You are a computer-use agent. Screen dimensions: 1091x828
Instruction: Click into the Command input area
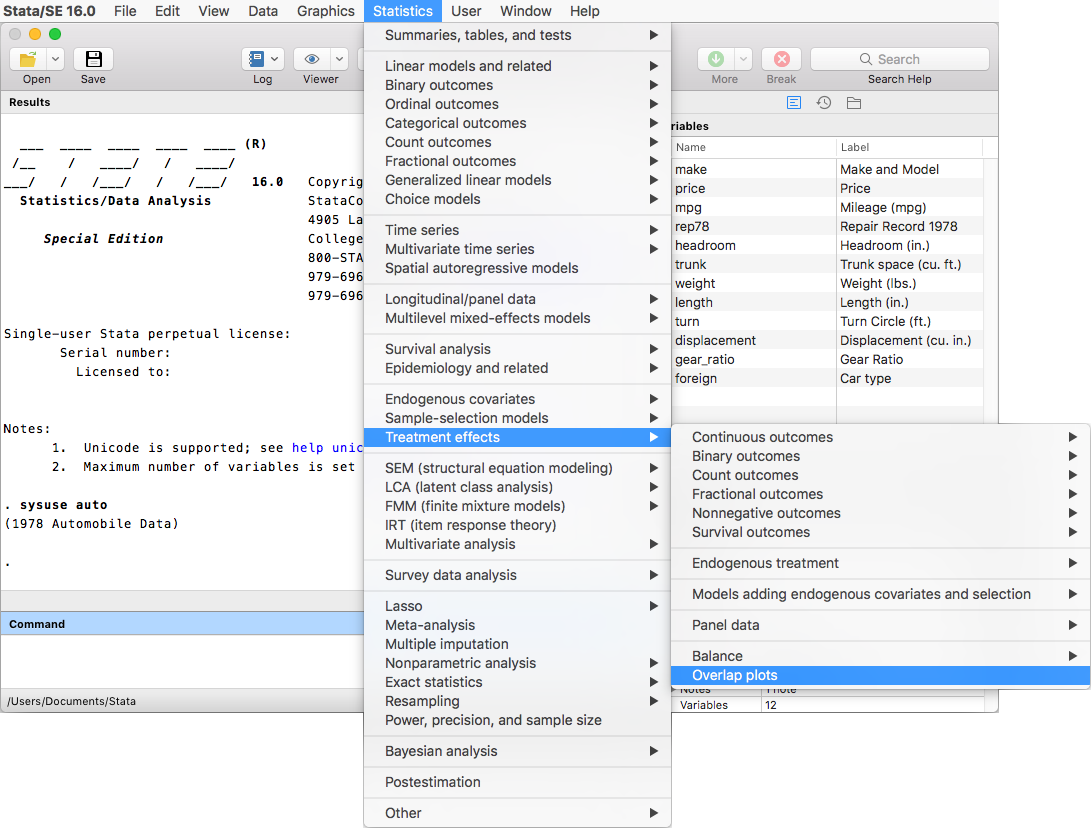point(182,661)
